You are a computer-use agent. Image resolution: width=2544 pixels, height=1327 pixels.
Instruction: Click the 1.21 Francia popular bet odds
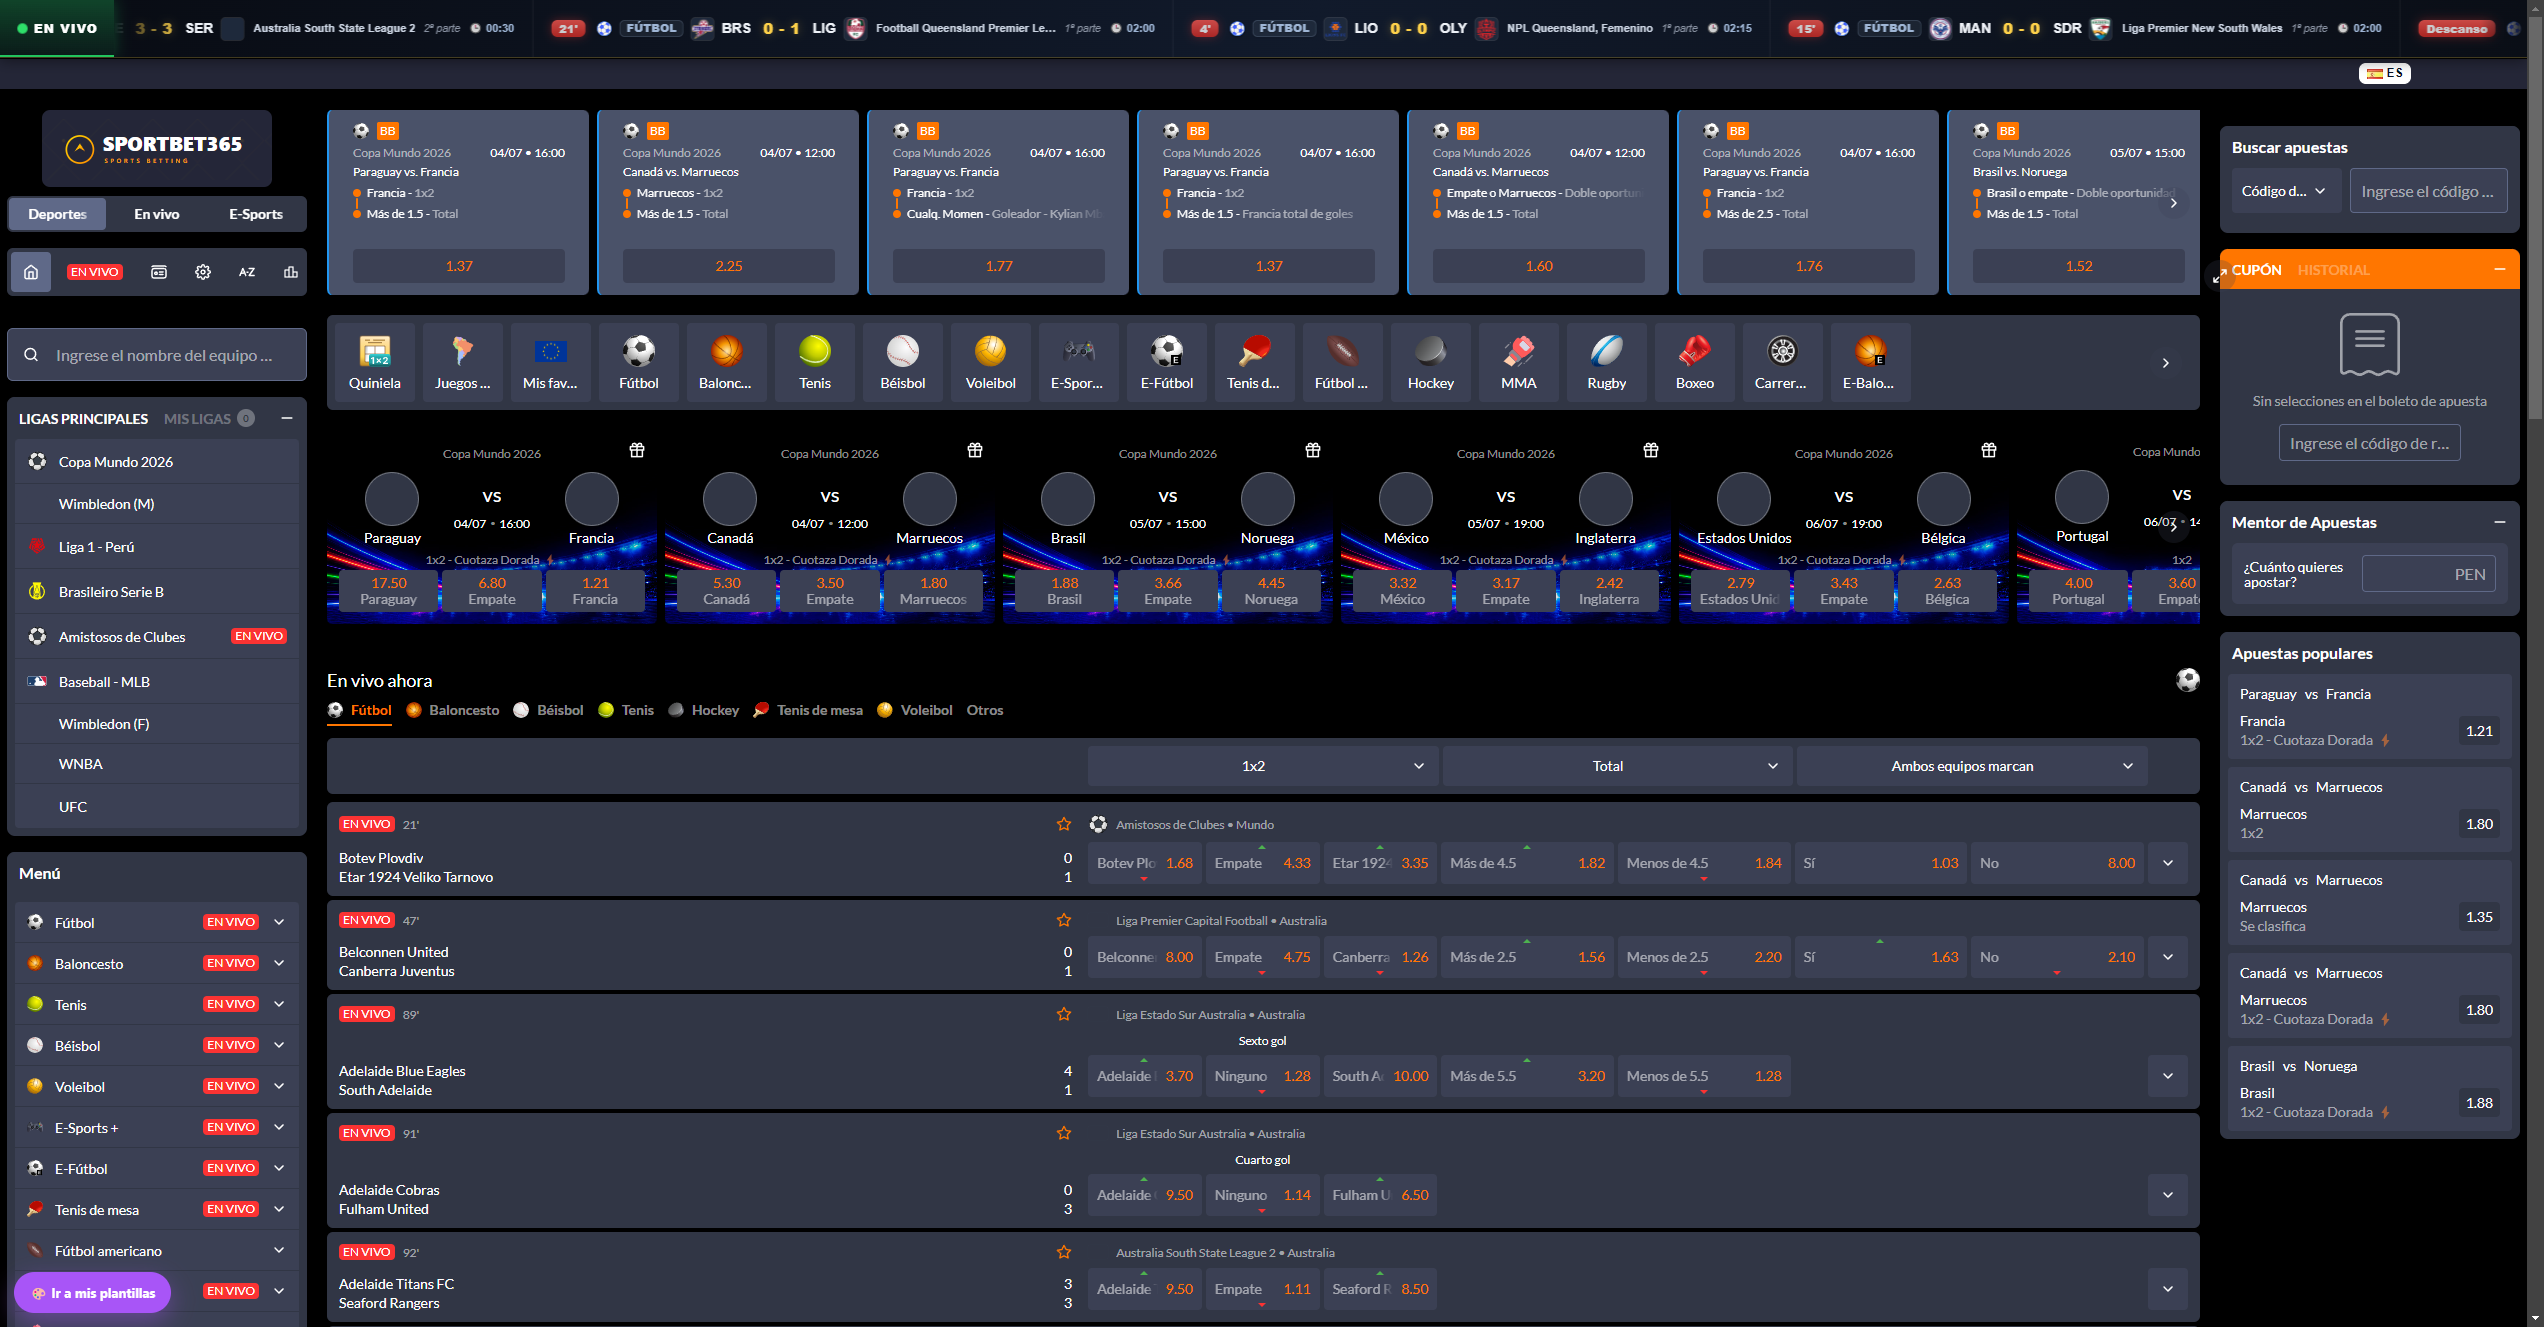point(2479,731)
